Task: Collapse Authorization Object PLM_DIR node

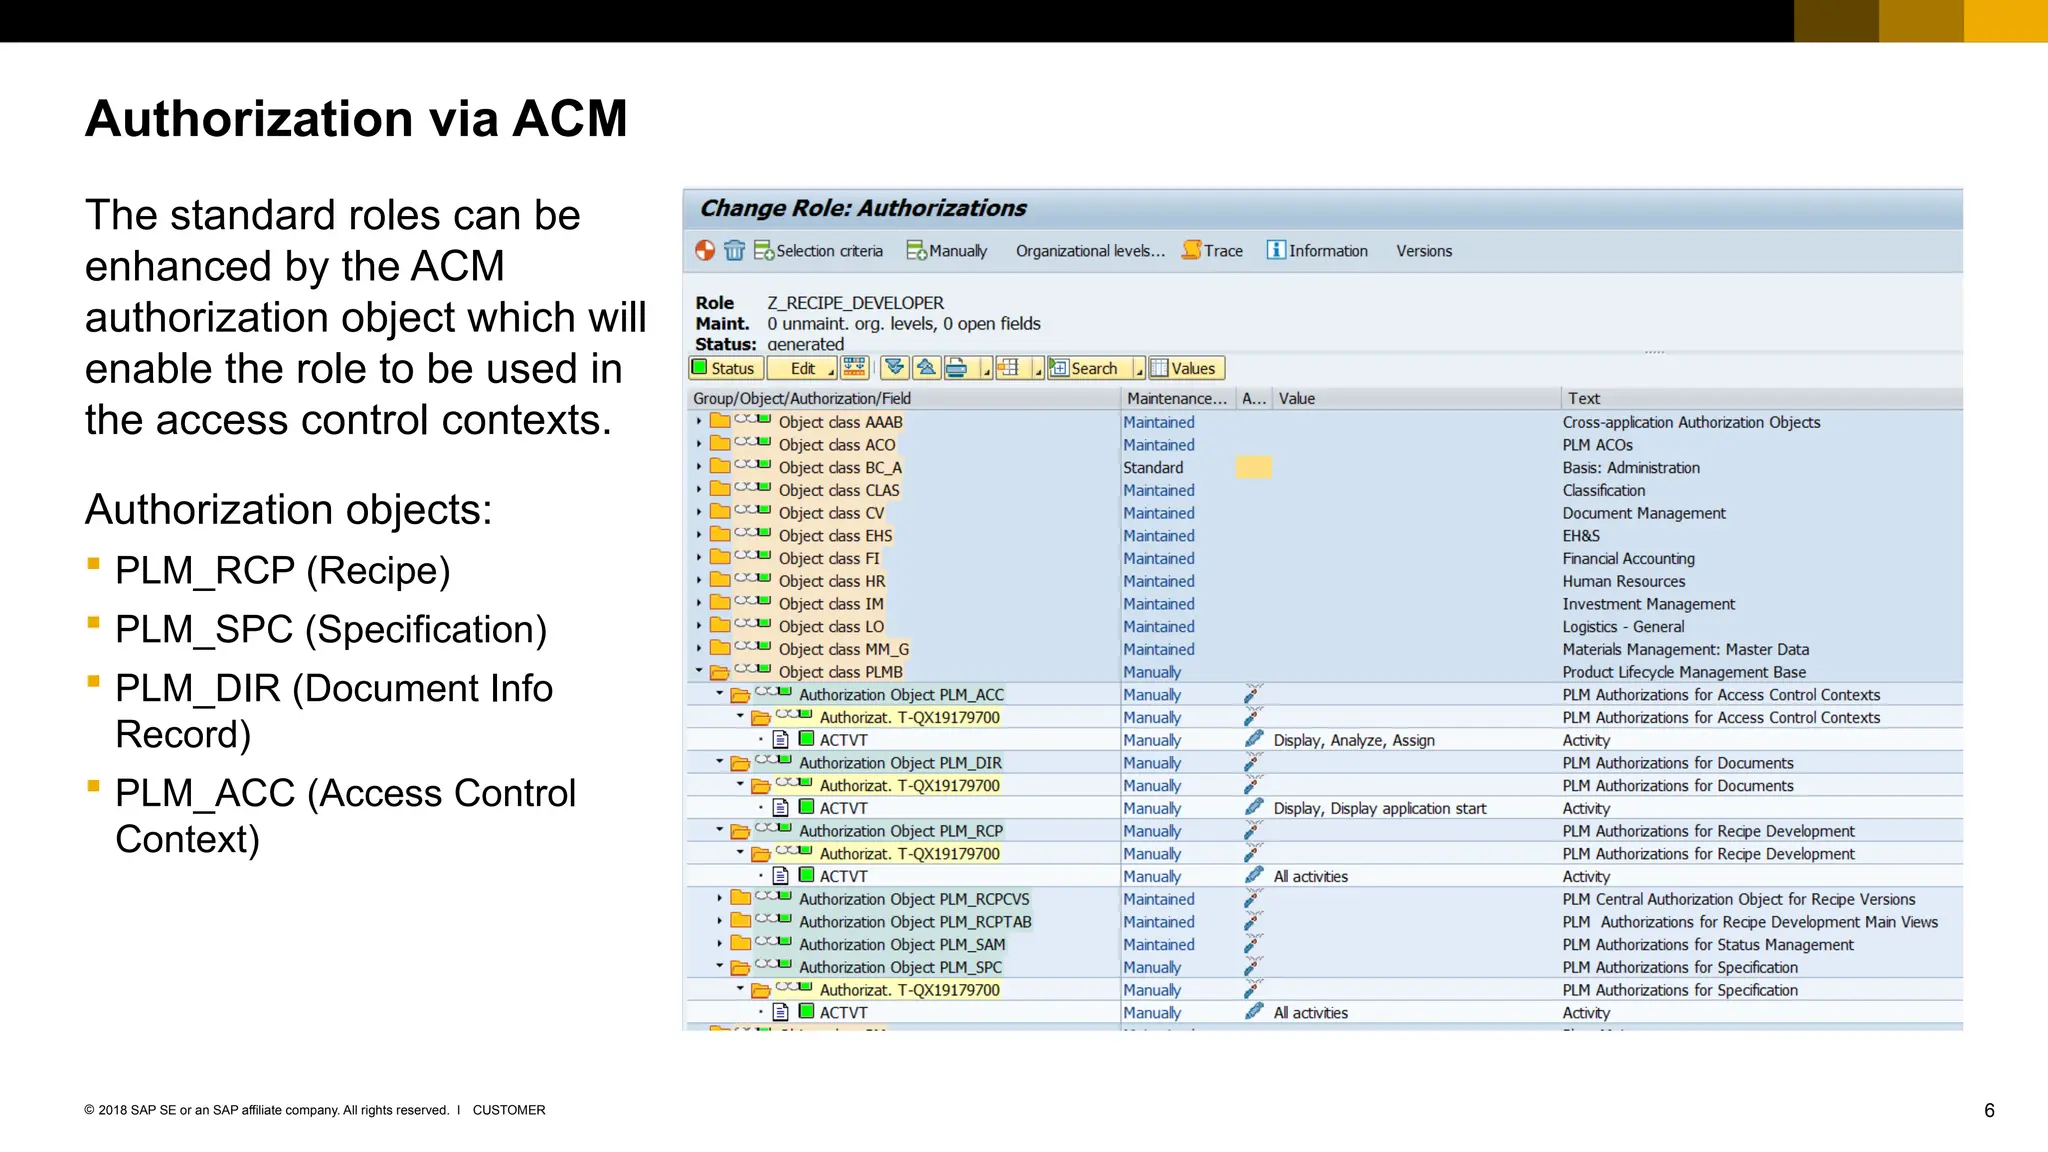Action: [719, 762]
